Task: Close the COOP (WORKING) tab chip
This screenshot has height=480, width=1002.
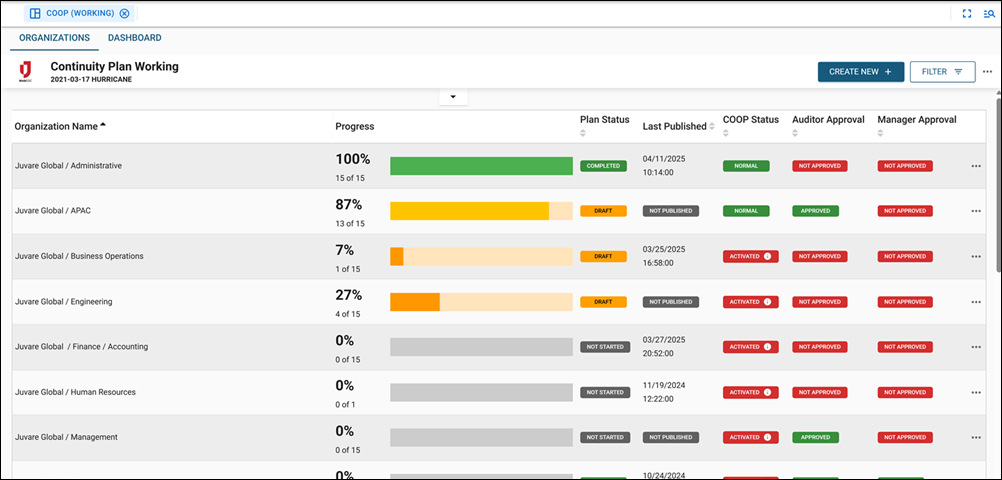Action: pyautogui.click(x=124, y=14)
